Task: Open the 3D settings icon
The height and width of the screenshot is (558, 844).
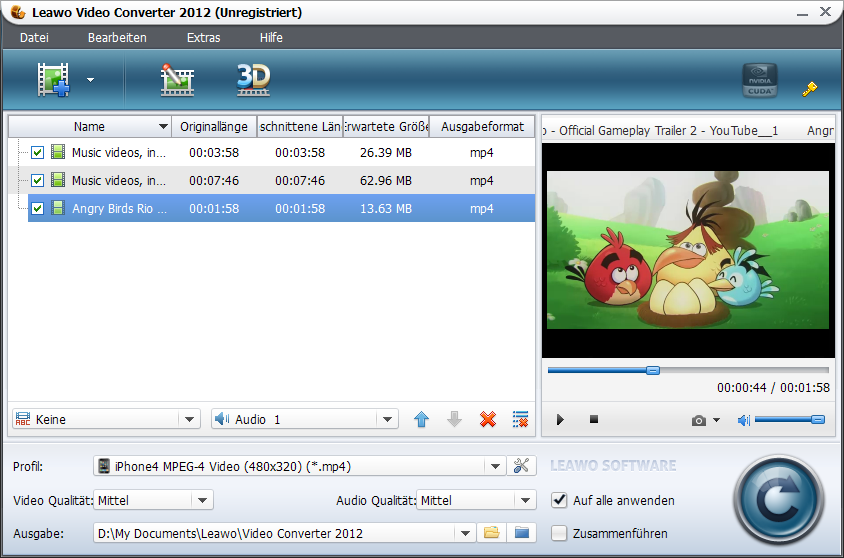Action: [x=254, y=80]
